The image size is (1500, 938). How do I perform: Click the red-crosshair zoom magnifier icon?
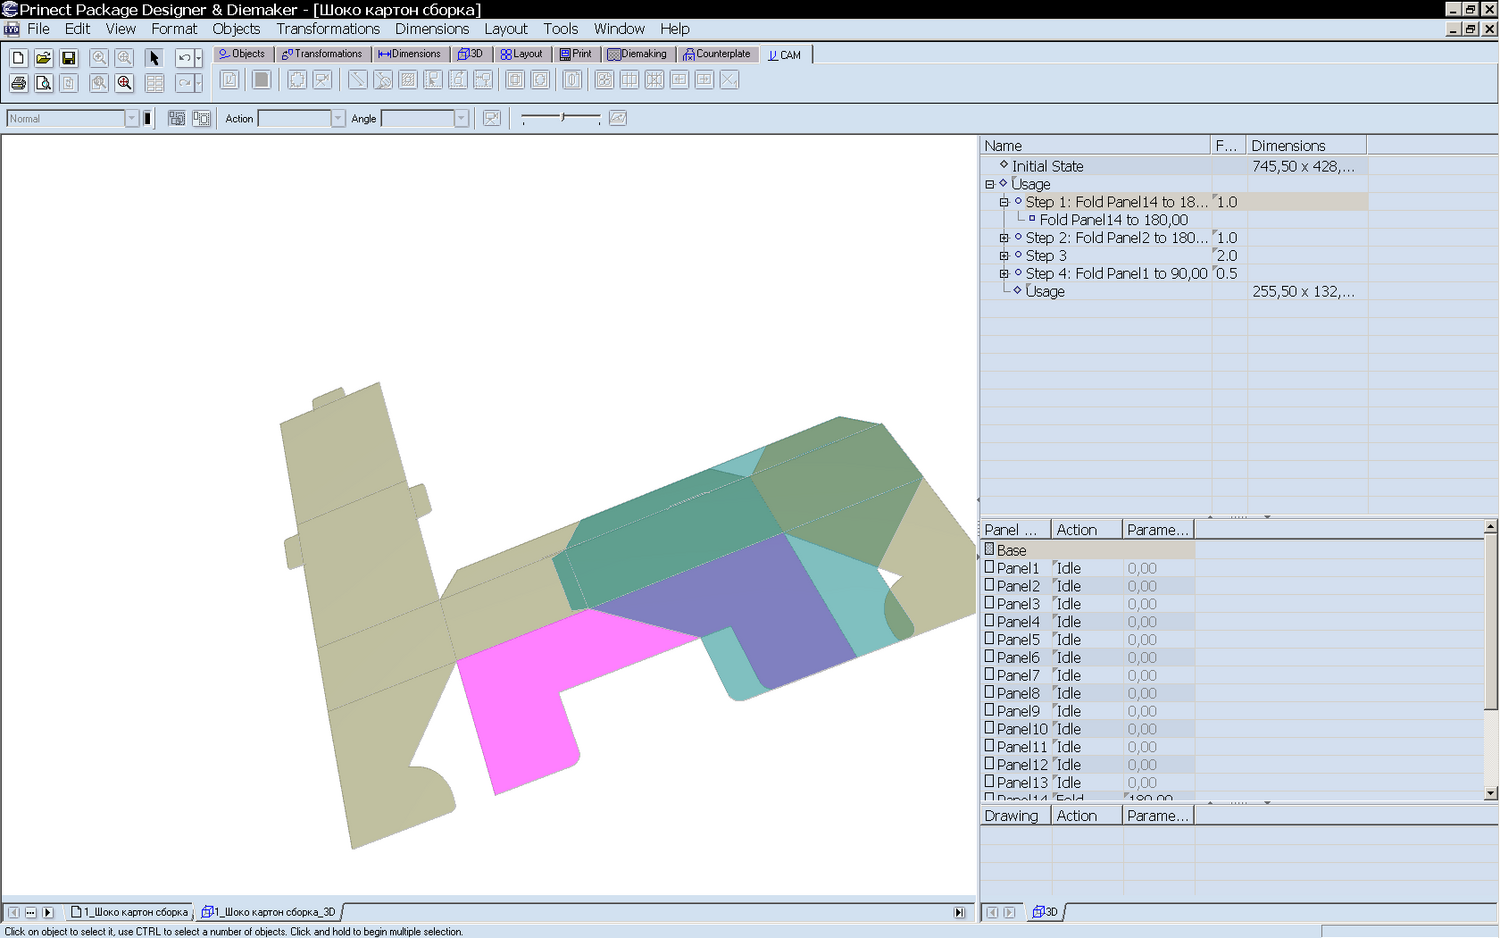tap(124, 83)
